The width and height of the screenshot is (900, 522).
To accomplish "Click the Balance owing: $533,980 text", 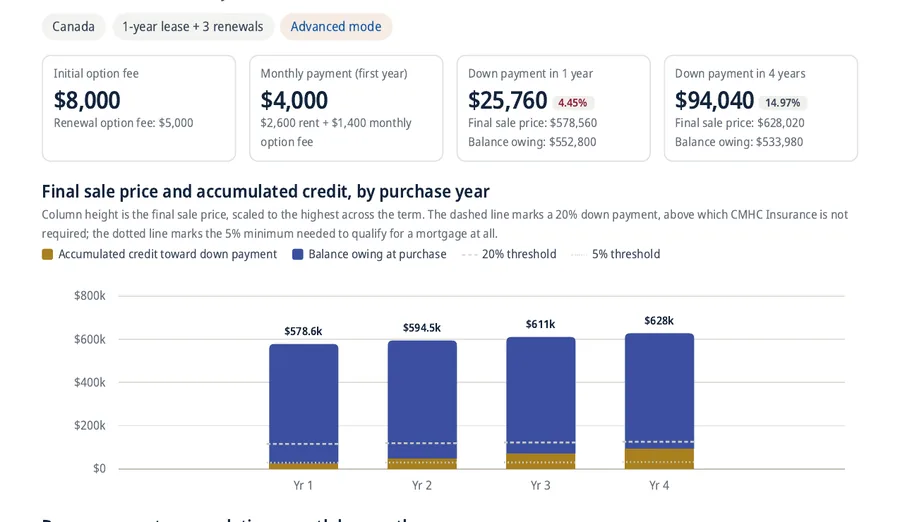I will pos(739,142).
